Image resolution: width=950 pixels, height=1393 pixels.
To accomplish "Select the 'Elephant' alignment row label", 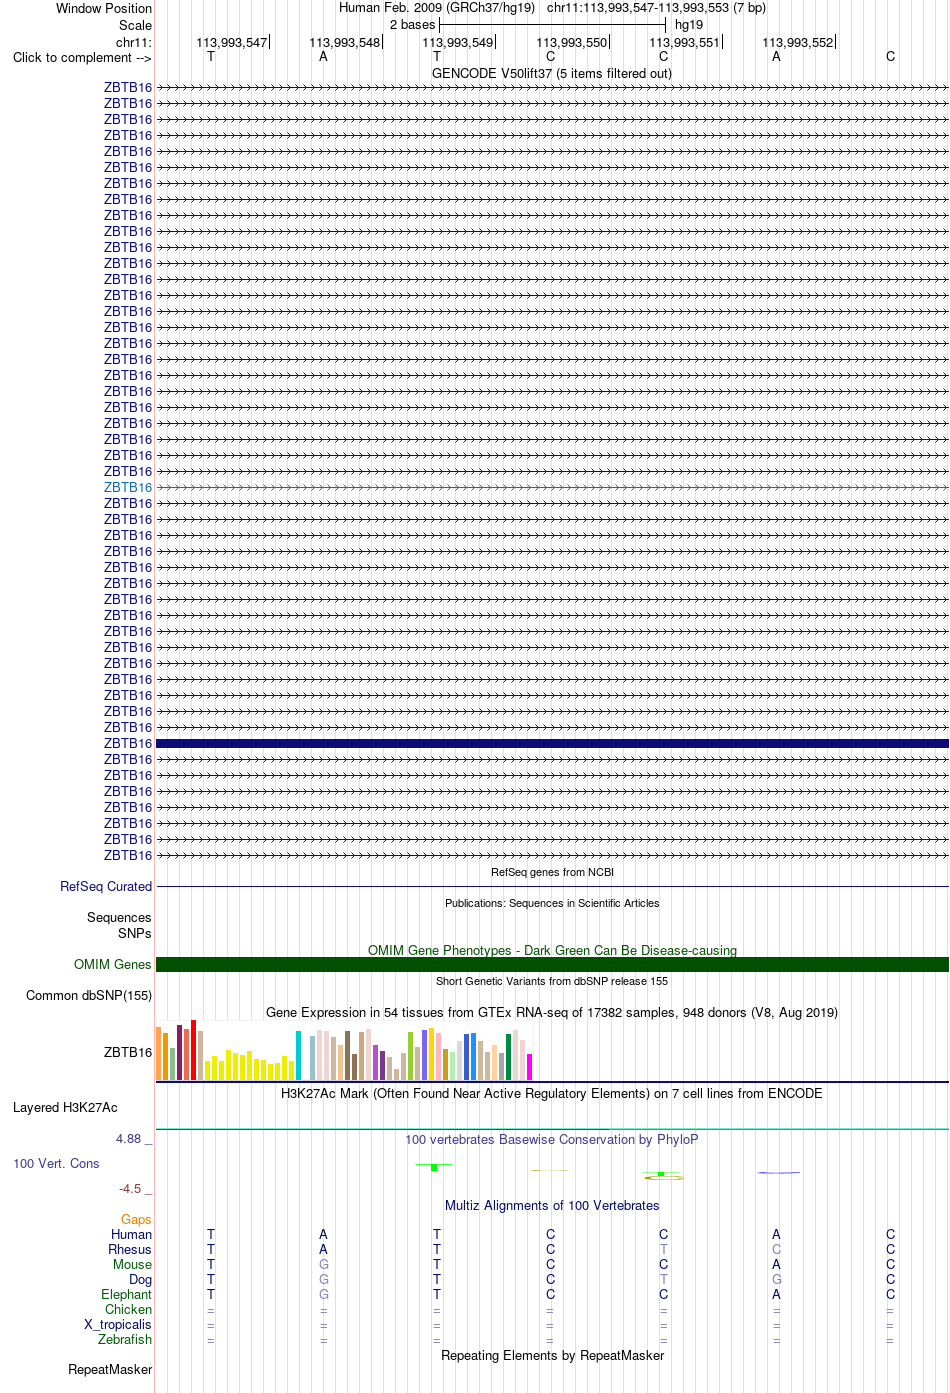I will coord(126,1294).
